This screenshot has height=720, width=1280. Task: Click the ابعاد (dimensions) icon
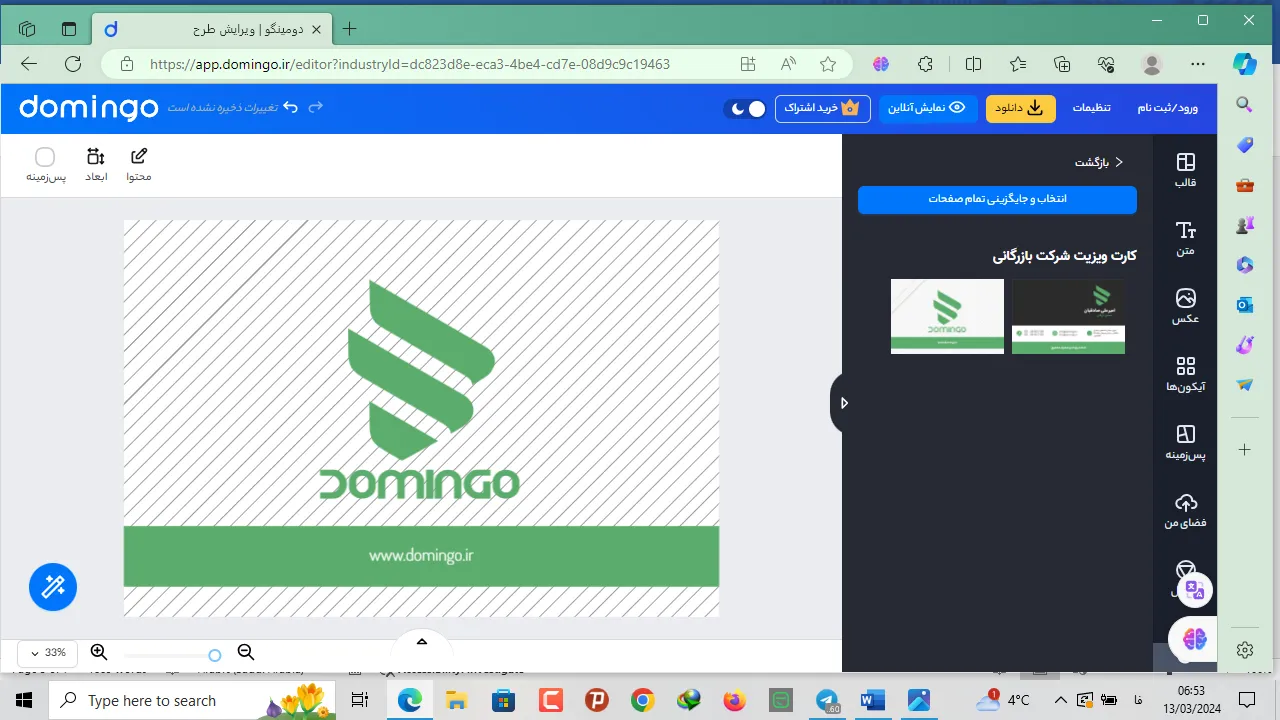coord(96,165)
